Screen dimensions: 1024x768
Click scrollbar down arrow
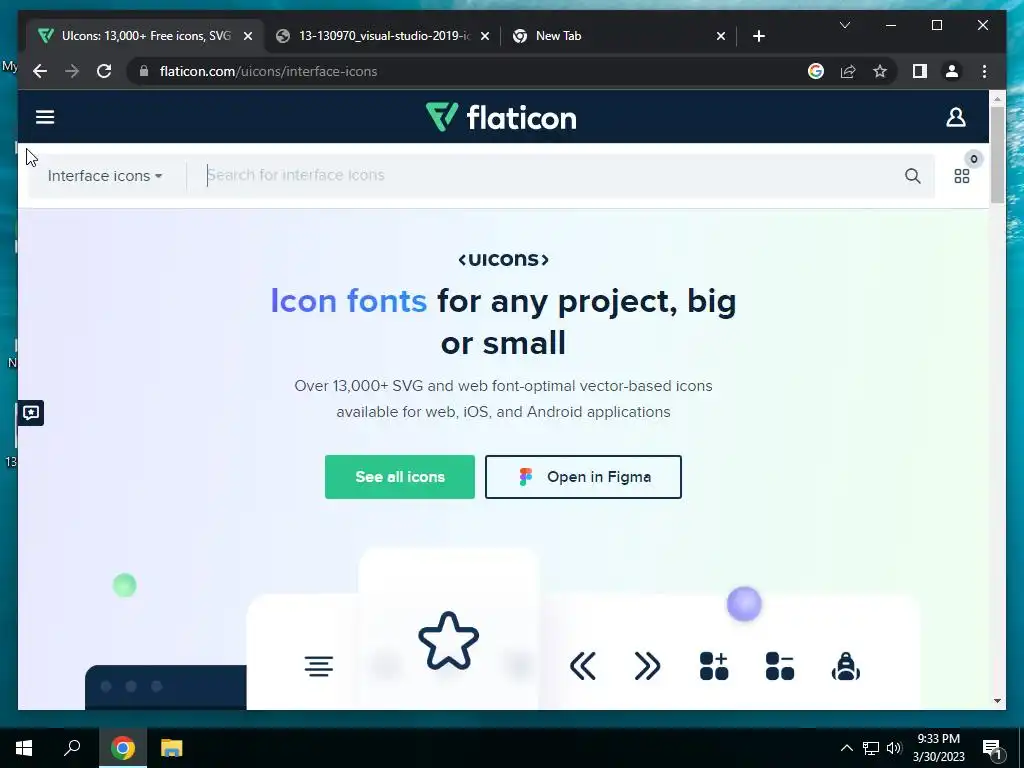tap(997, 701)
